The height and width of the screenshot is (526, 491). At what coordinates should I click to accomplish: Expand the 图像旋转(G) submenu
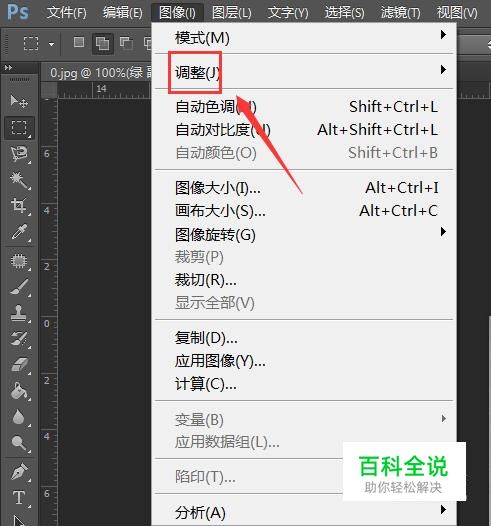(304, 234)
